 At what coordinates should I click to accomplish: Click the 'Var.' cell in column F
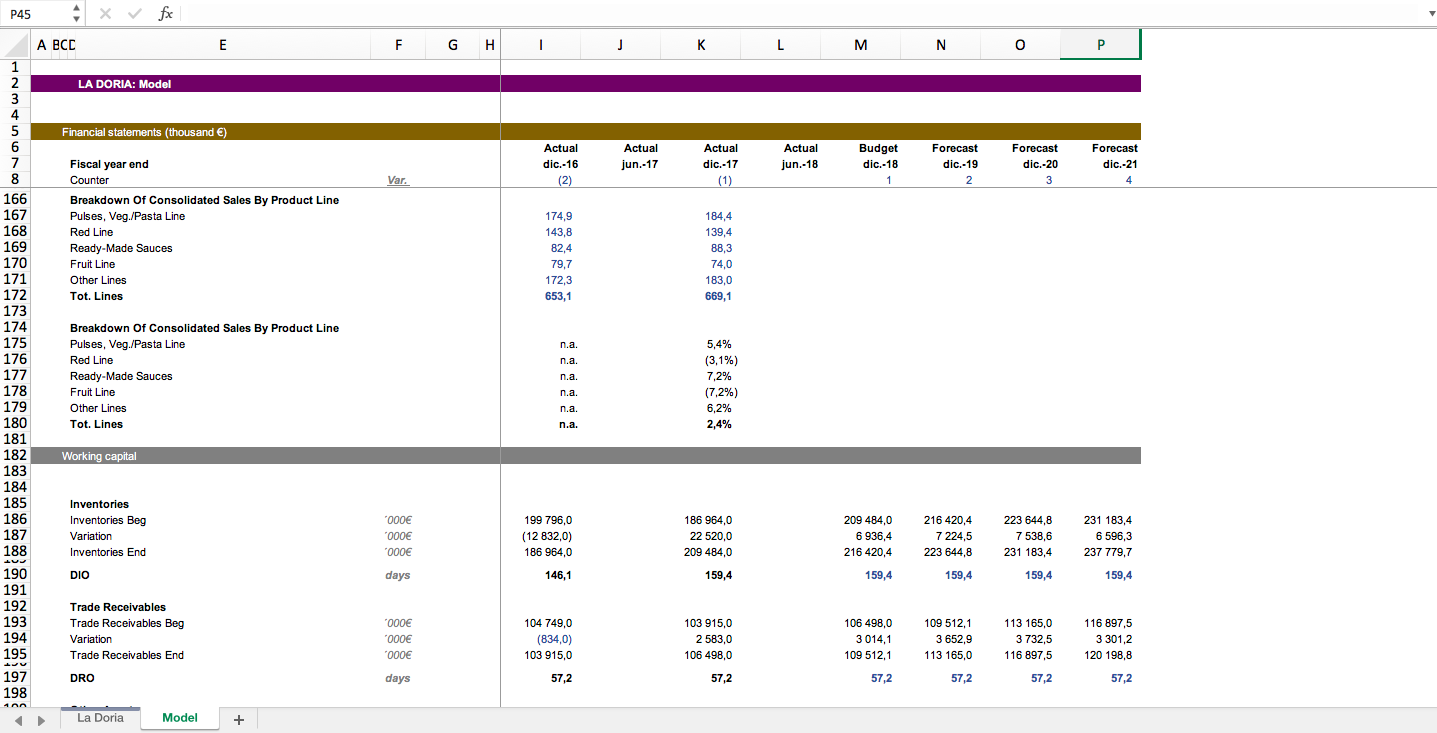(x=398, y=180)
